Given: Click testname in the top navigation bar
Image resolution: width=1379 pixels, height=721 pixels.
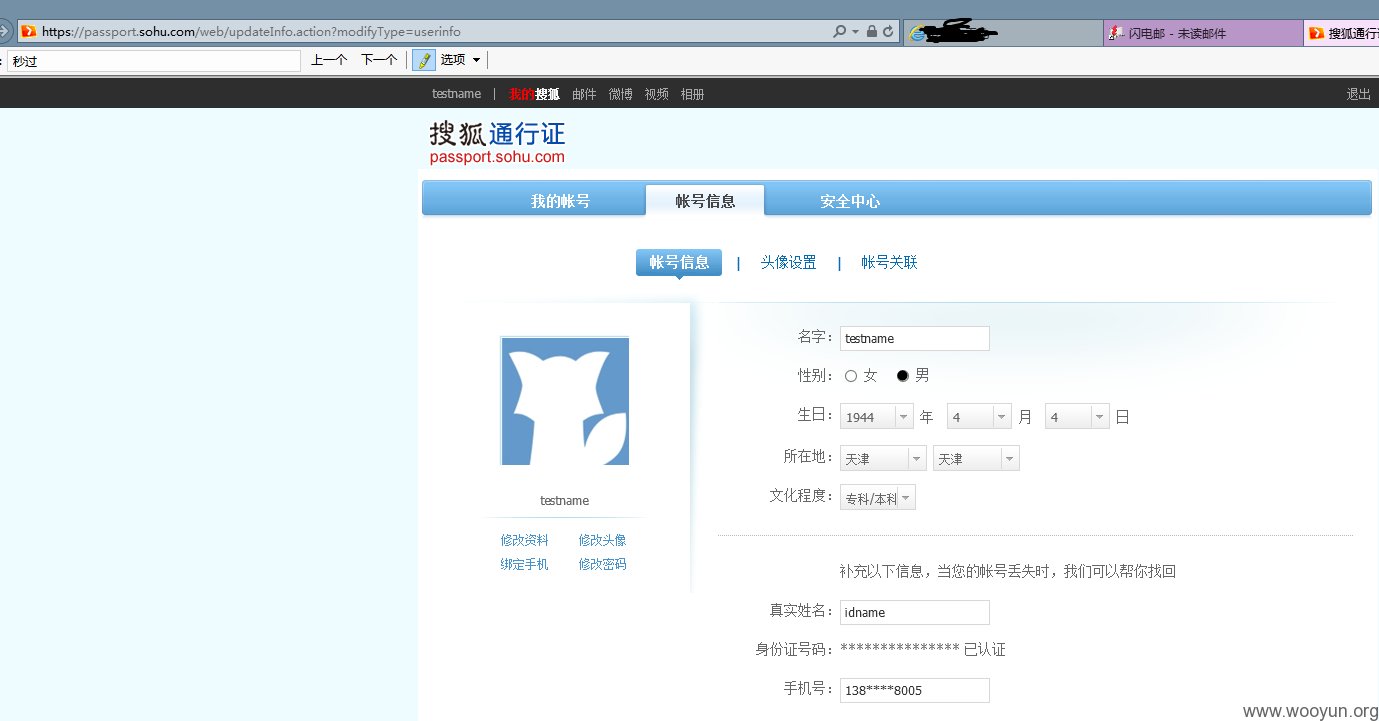Looking at the screenshot, I should tap(456, 94).
